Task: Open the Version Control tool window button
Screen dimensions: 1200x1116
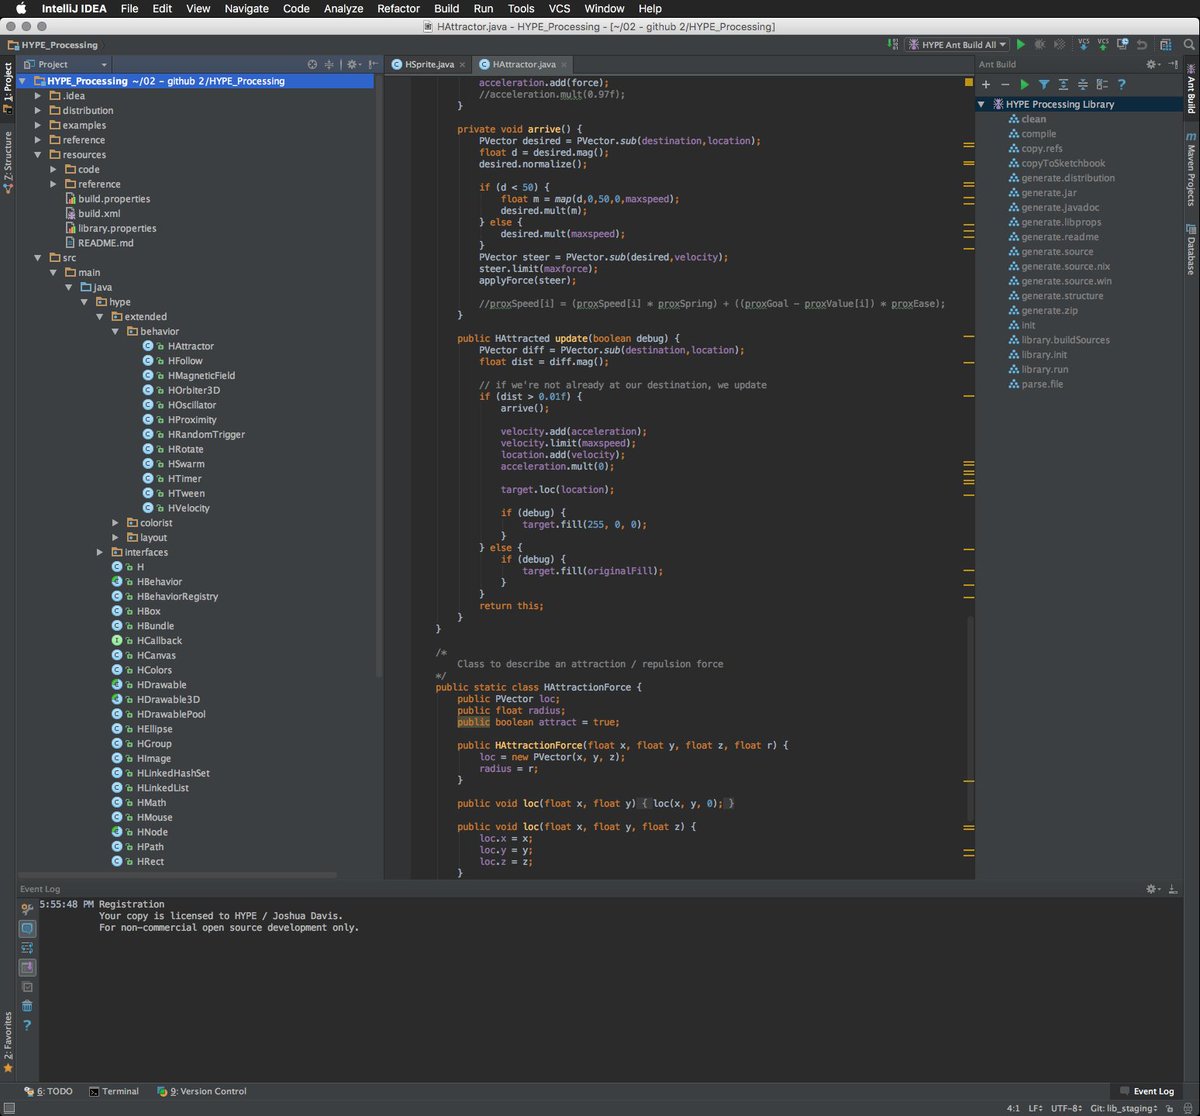Action: coord(202,1091)
